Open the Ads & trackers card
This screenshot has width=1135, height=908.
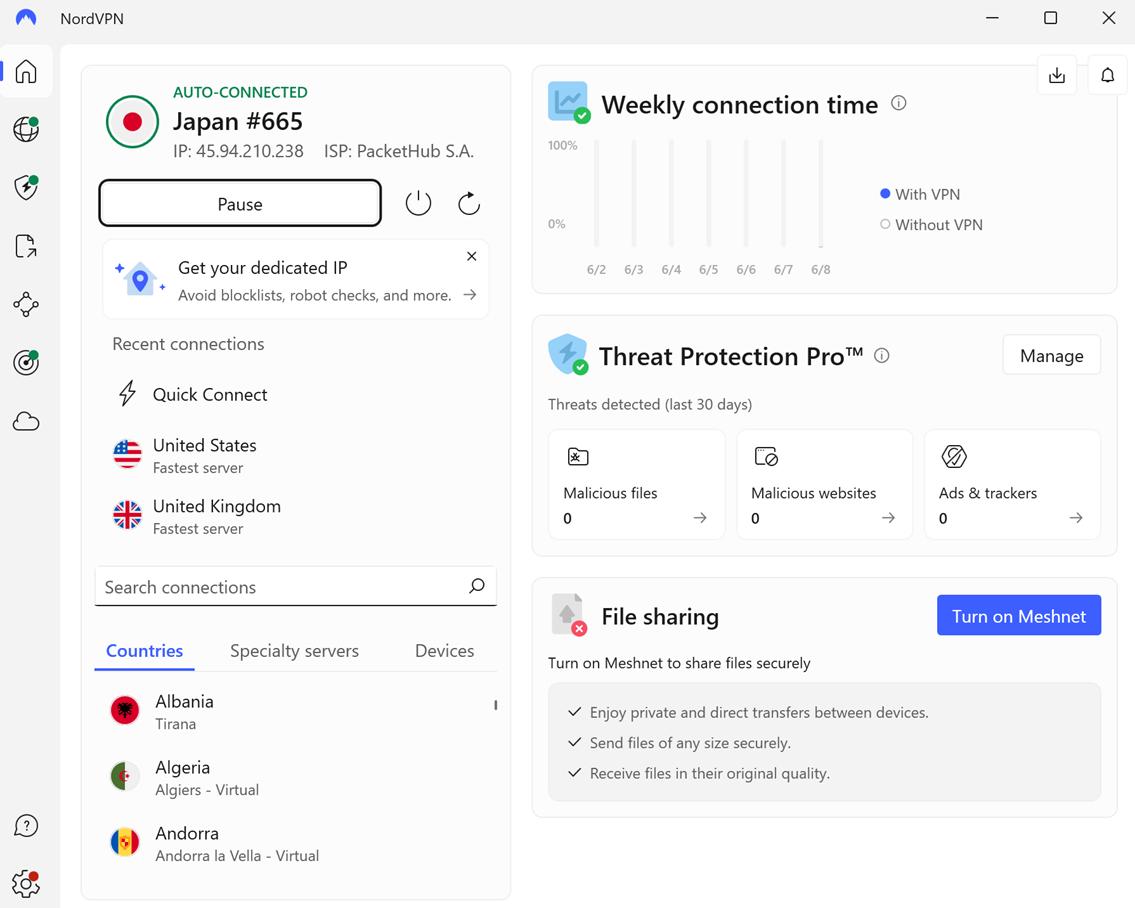[x=1012, y=484]
